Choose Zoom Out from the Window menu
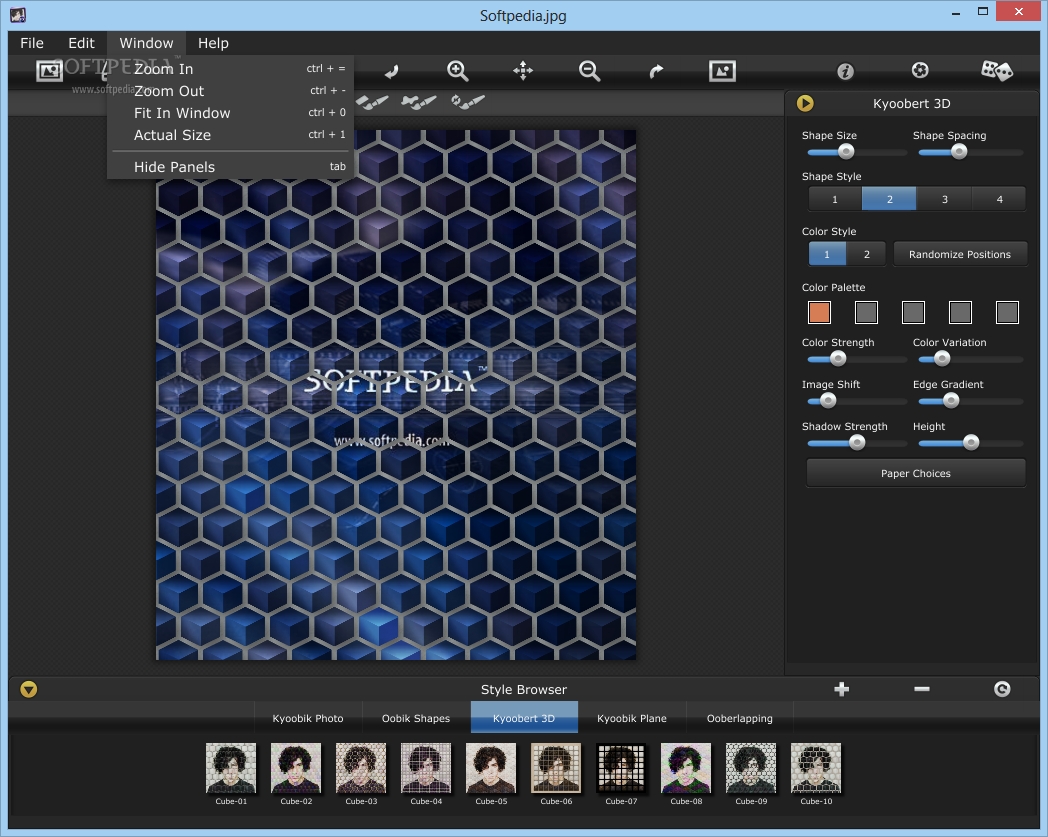This screenshot has width=1048, height=837. point(230,91)
